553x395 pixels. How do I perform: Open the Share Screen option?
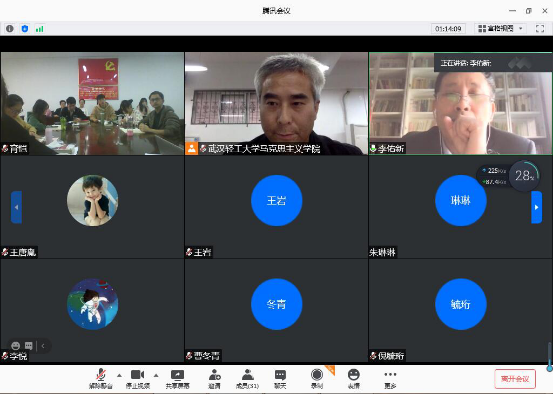[x=177, y=379]
